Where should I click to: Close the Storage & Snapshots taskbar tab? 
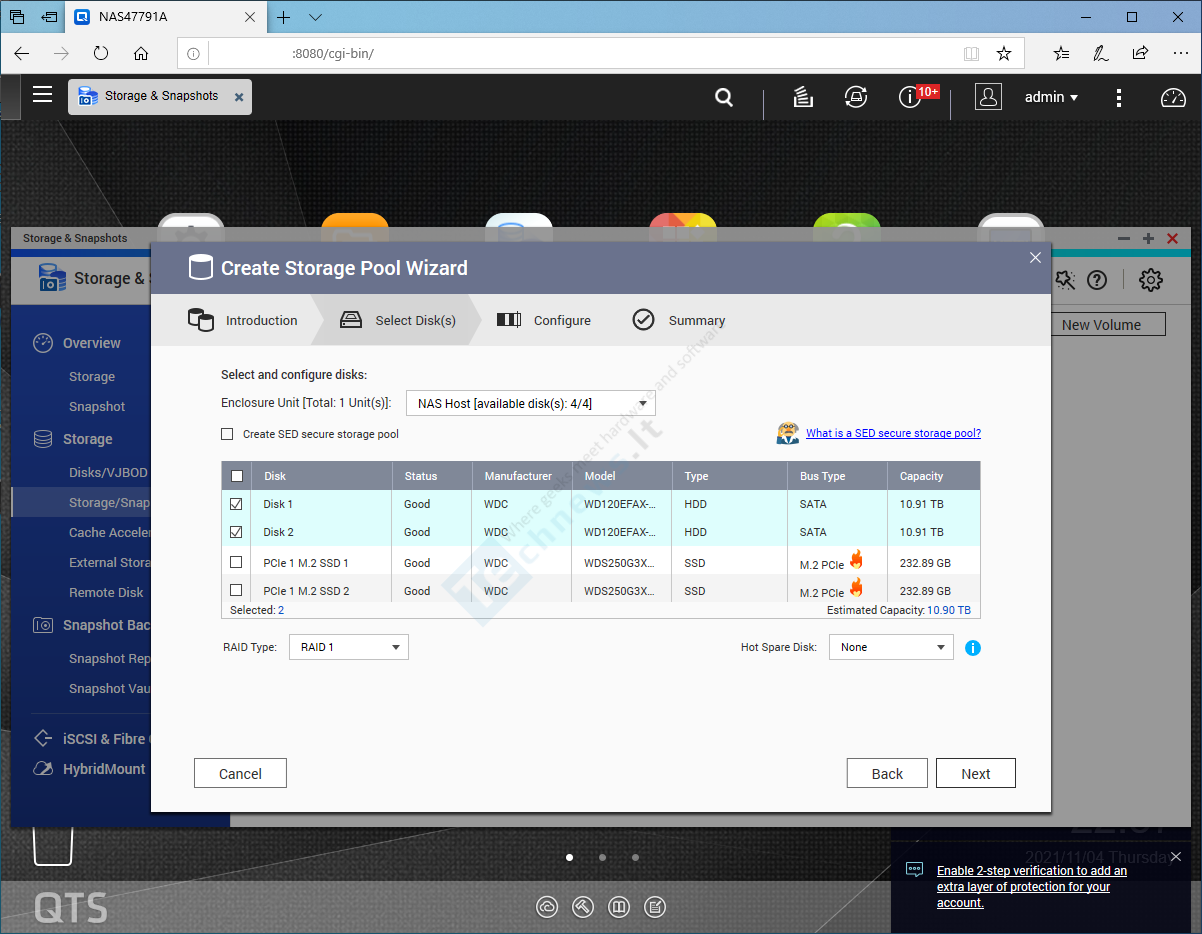coord(239,97)
